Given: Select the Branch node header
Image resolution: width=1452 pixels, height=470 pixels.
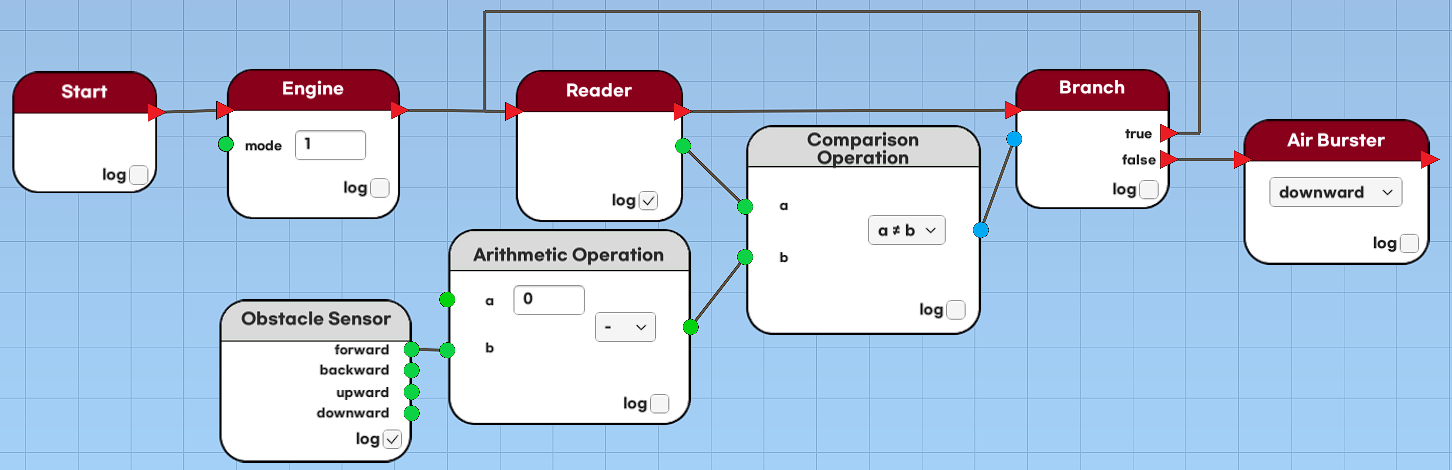Looking at the screenshot, I should pyautogui.click(x=1092, y=88).
